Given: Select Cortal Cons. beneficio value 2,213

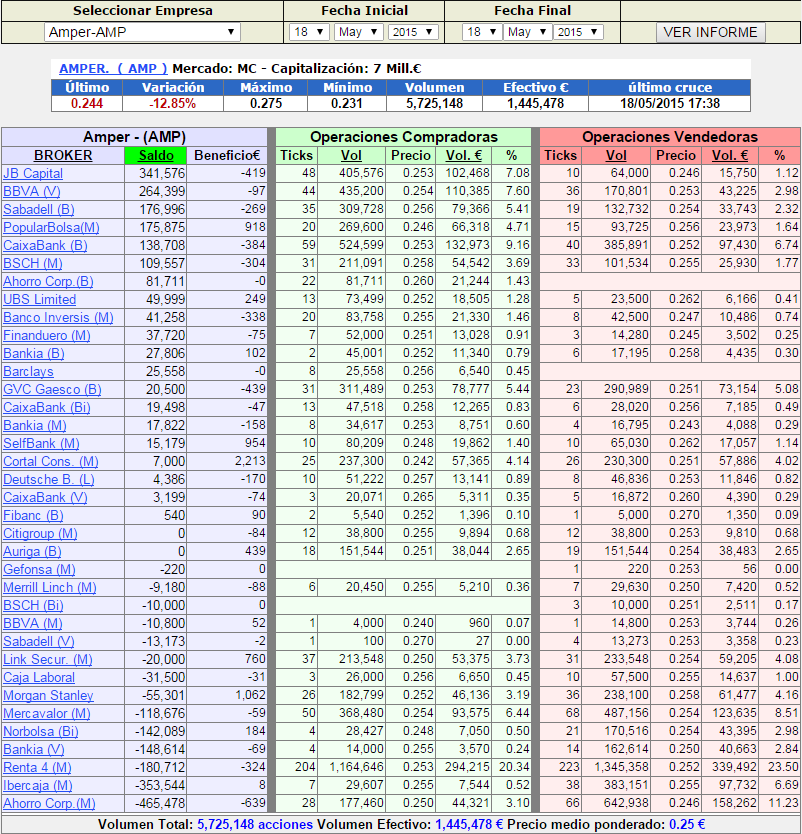Looking at the screenshot, I should point(250,461).
